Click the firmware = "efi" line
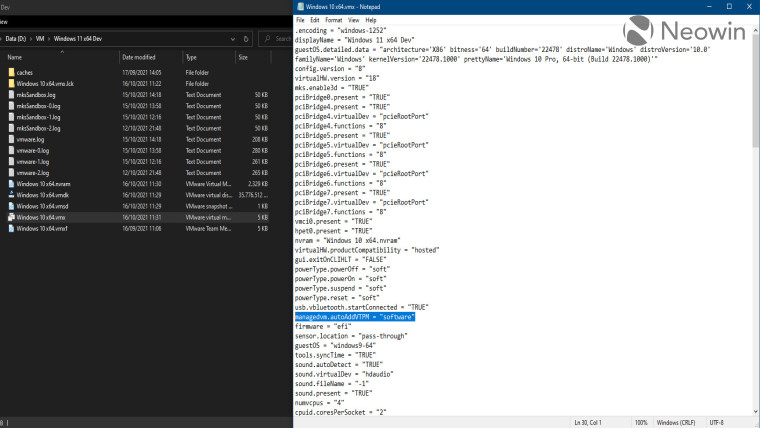The image size is (760, 428). [323, 327]
